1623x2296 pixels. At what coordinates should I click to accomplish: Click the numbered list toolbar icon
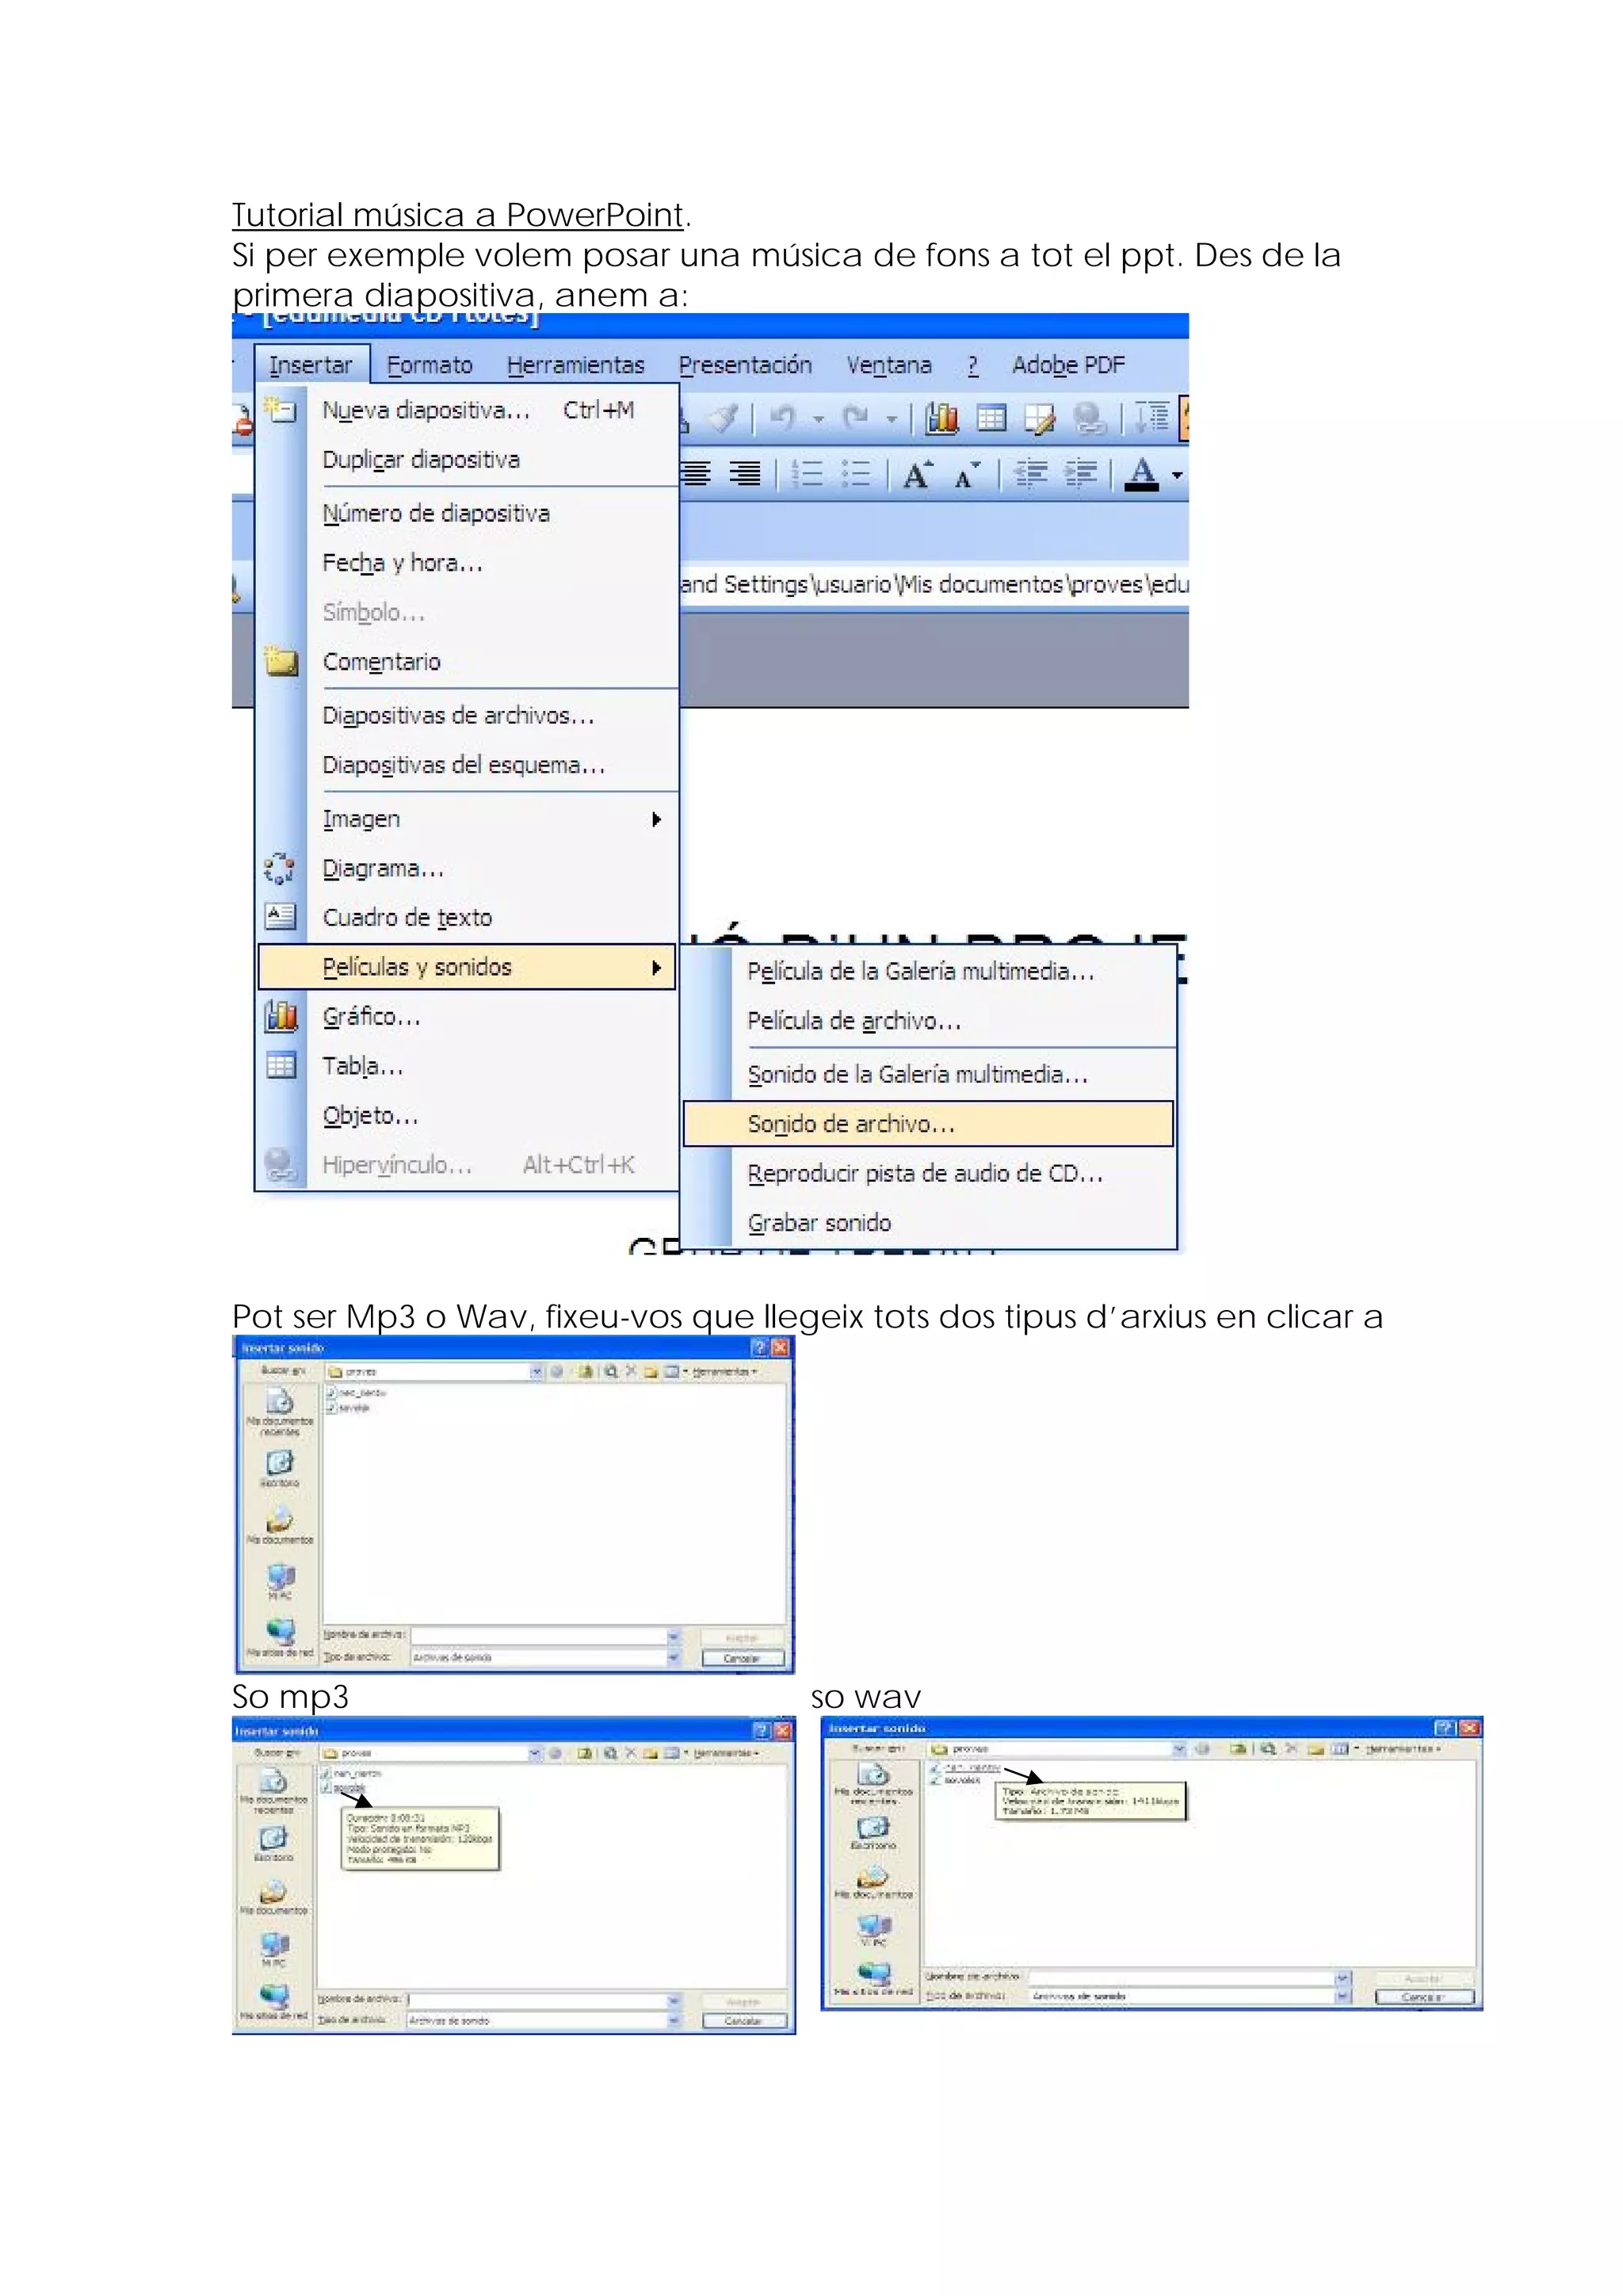pos(807,474)
